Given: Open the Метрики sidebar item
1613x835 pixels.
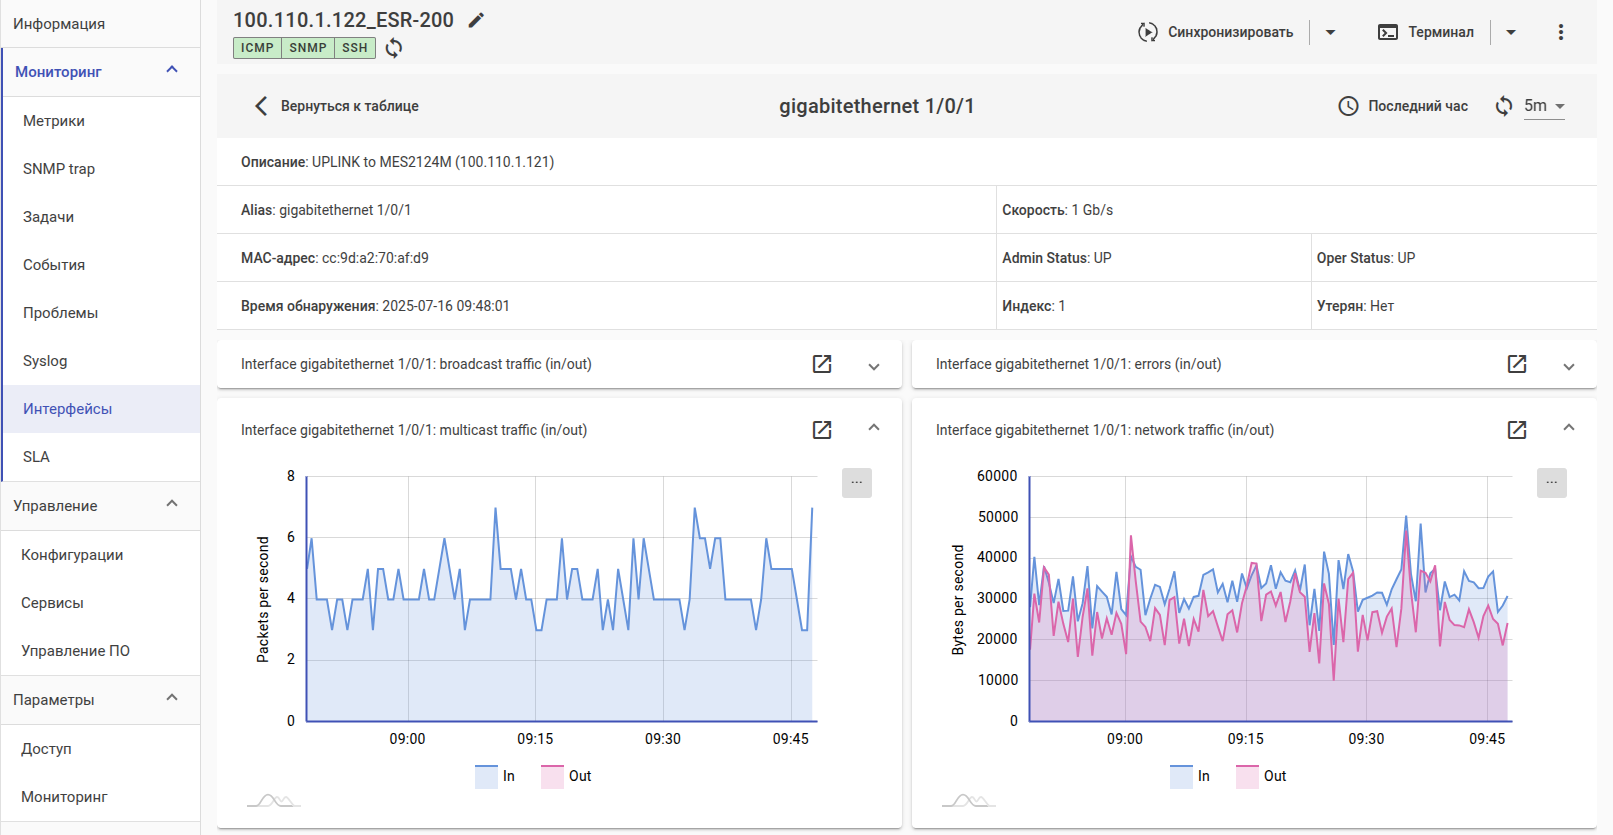Looking at the screenshot, I should [54, 121].
